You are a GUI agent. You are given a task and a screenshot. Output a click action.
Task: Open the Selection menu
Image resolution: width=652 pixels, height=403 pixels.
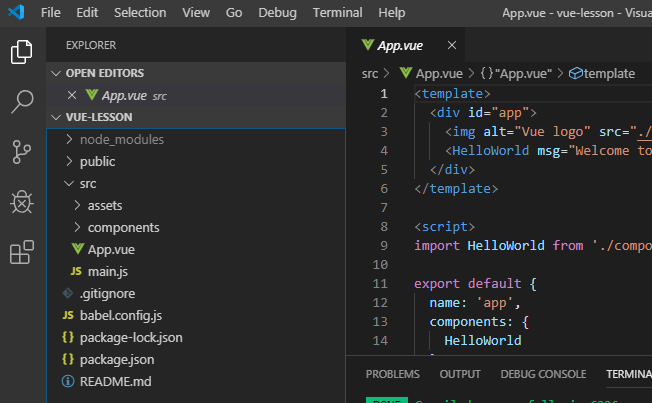(x=140, y=13)
